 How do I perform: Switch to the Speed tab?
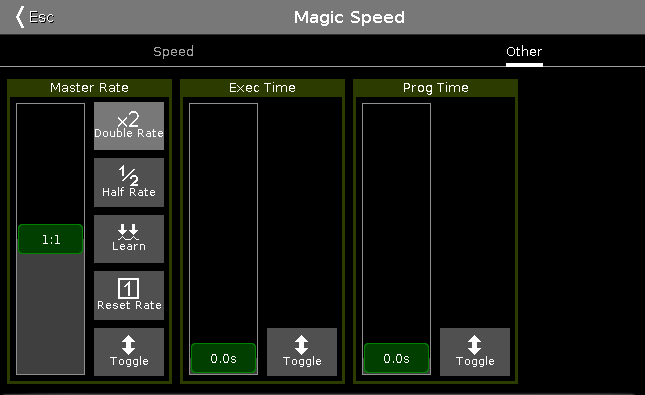click(173, 51)
